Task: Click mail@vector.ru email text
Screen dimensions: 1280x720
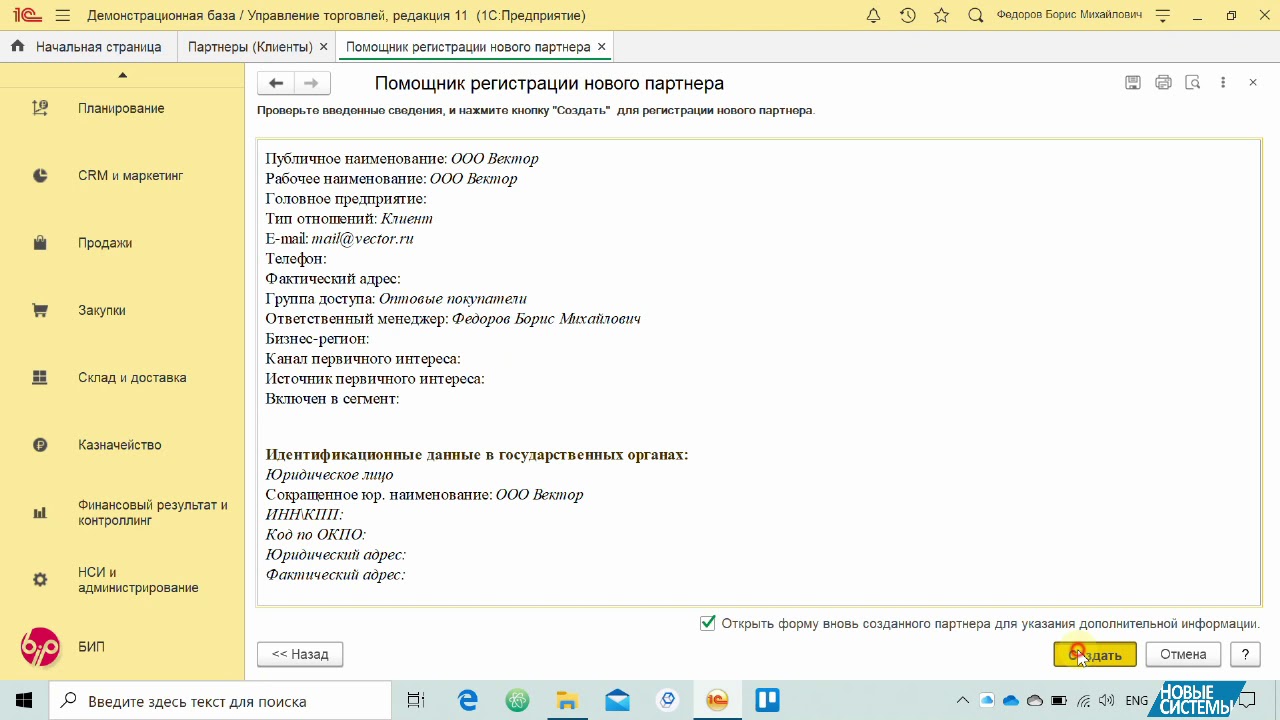Action: pos(362,239)
